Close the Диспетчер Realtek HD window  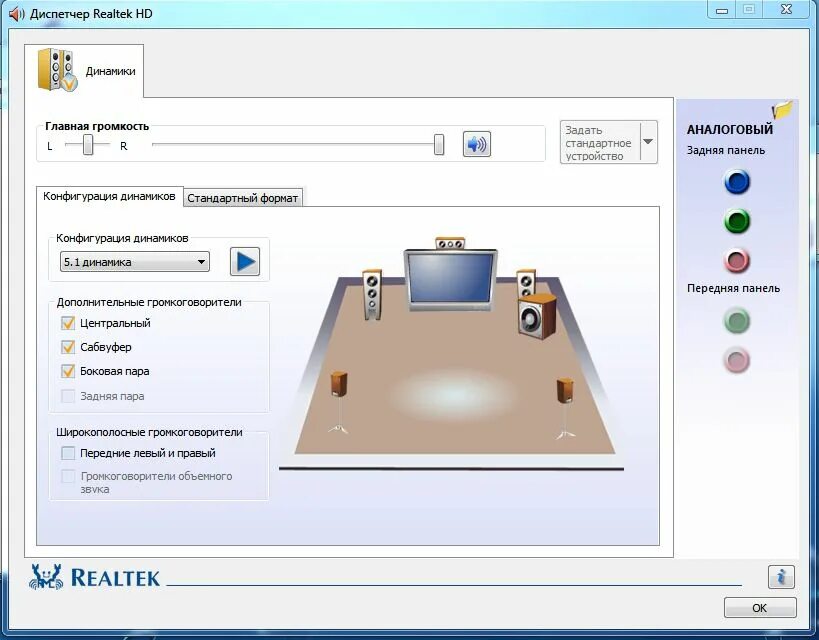tap(787, 9)
